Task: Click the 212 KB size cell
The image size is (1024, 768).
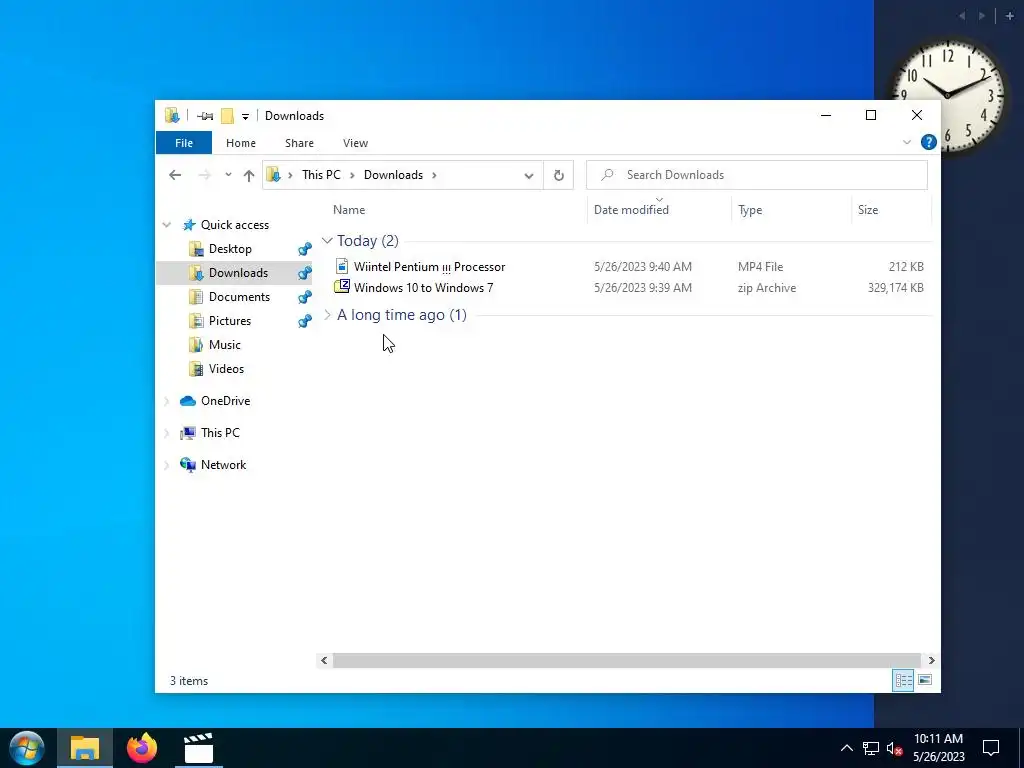Action: coord(906,266)
